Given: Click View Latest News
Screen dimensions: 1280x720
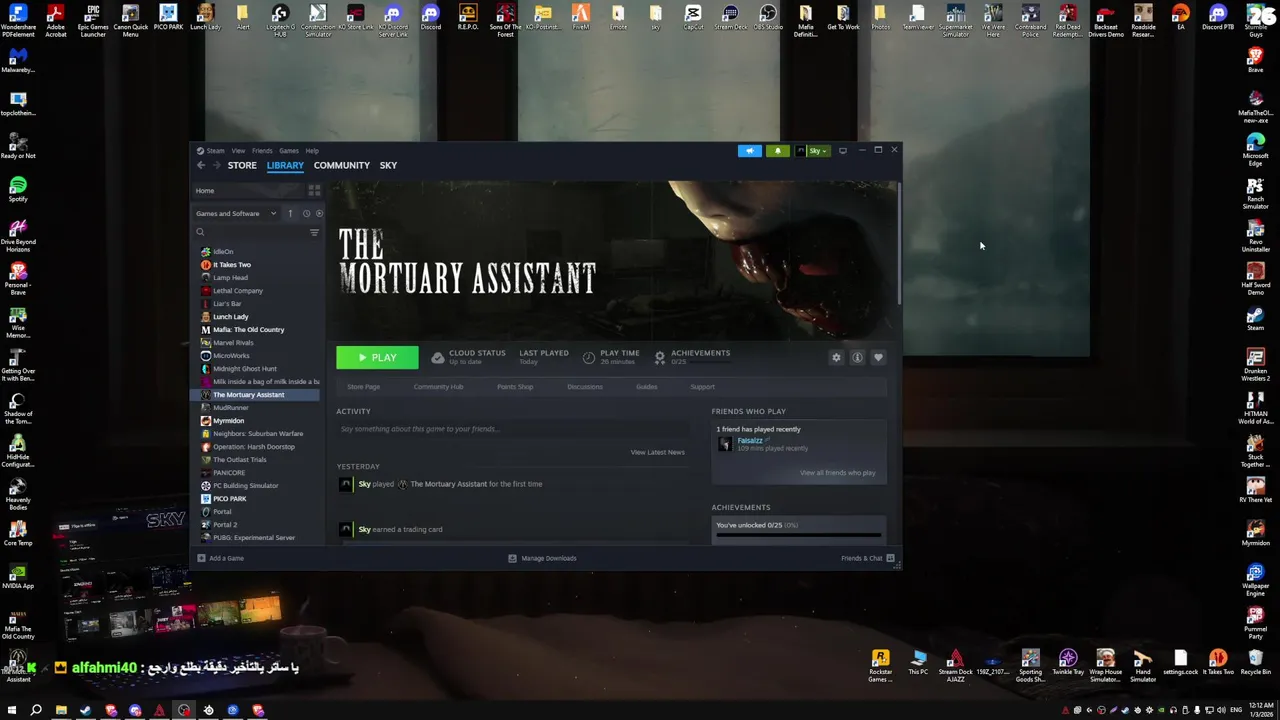Looking at the screenshot, I should coord(657,452).
